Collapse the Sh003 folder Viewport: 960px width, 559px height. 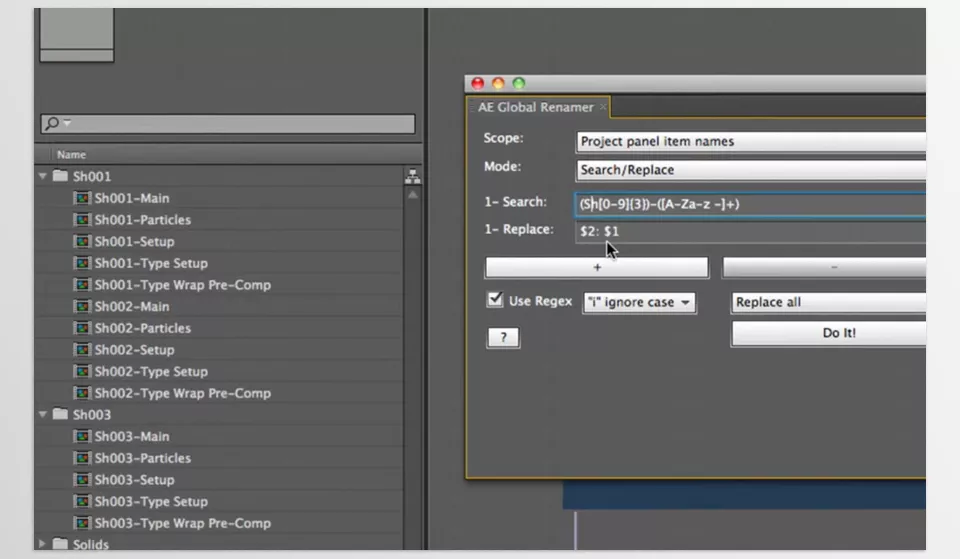point(43,415)
